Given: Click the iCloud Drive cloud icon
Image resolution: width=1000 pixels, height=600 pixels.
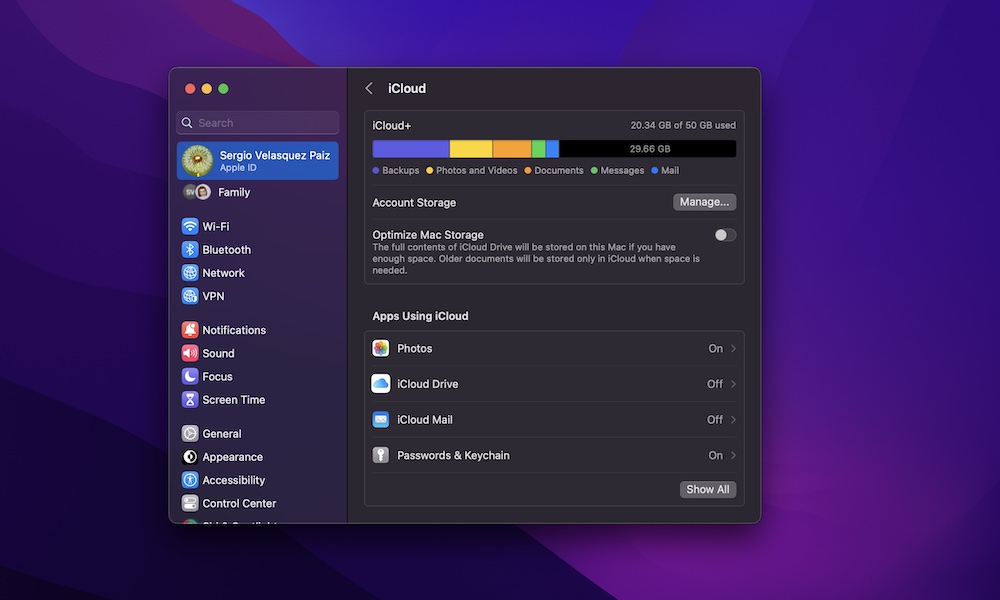Looking at the screenshot, I should click(x=381, y=384).
